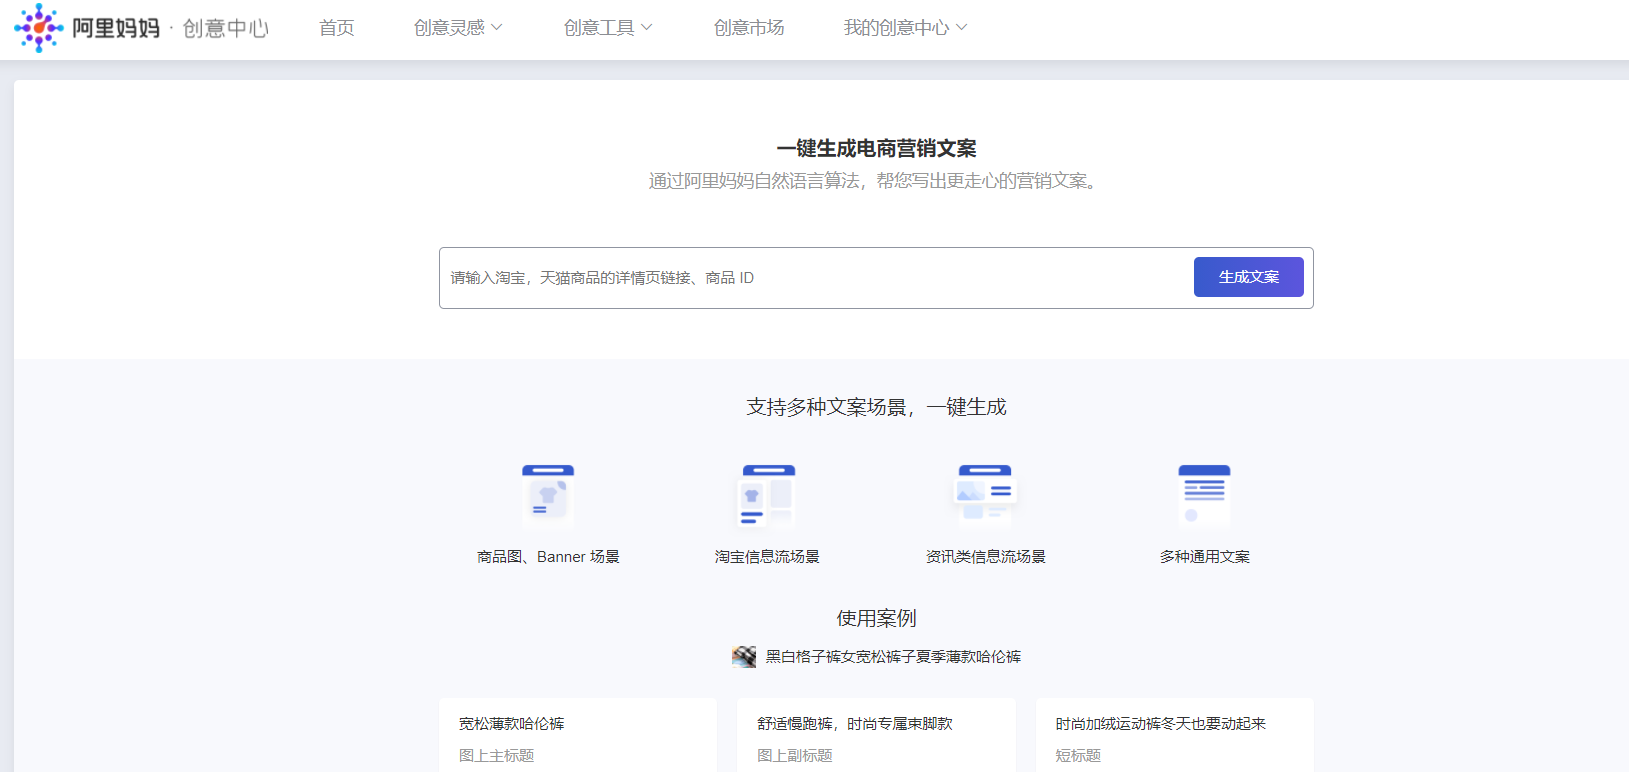Click the 舒适慢跑裤，时尚专属束脚款 copy example
The image size is (1629, 772).
855,724
